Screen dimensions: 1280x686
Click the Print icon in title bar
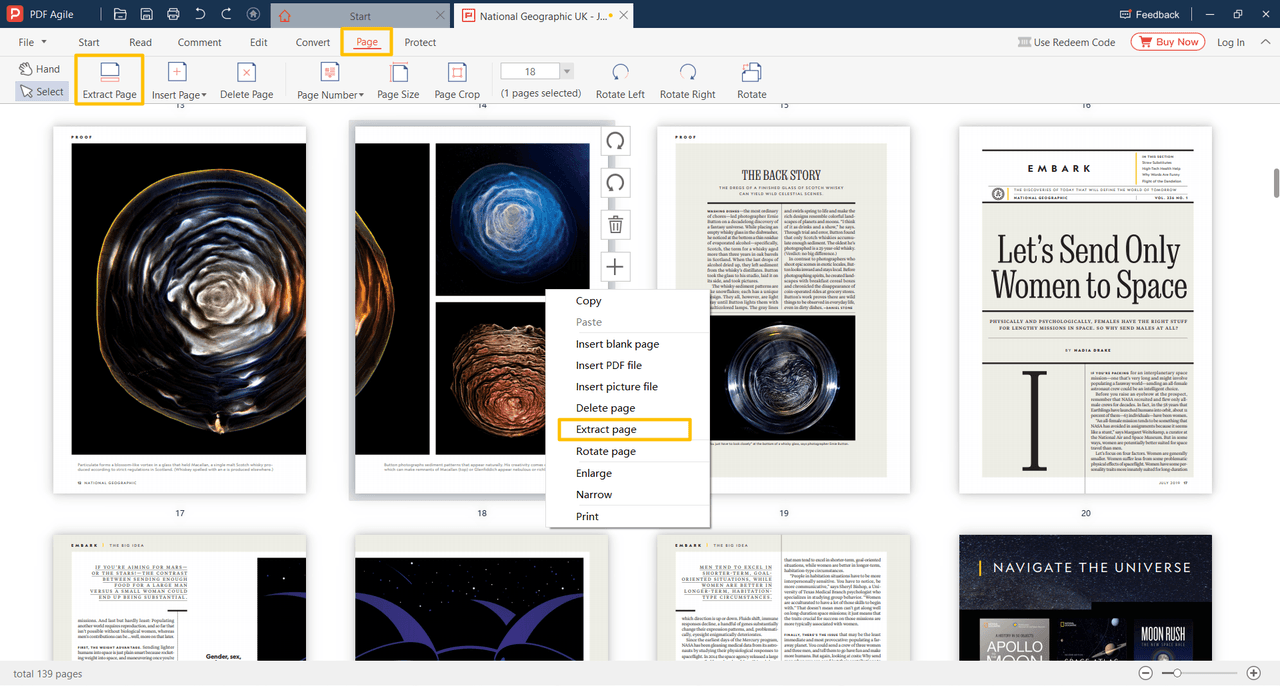(x=174, y=15)
